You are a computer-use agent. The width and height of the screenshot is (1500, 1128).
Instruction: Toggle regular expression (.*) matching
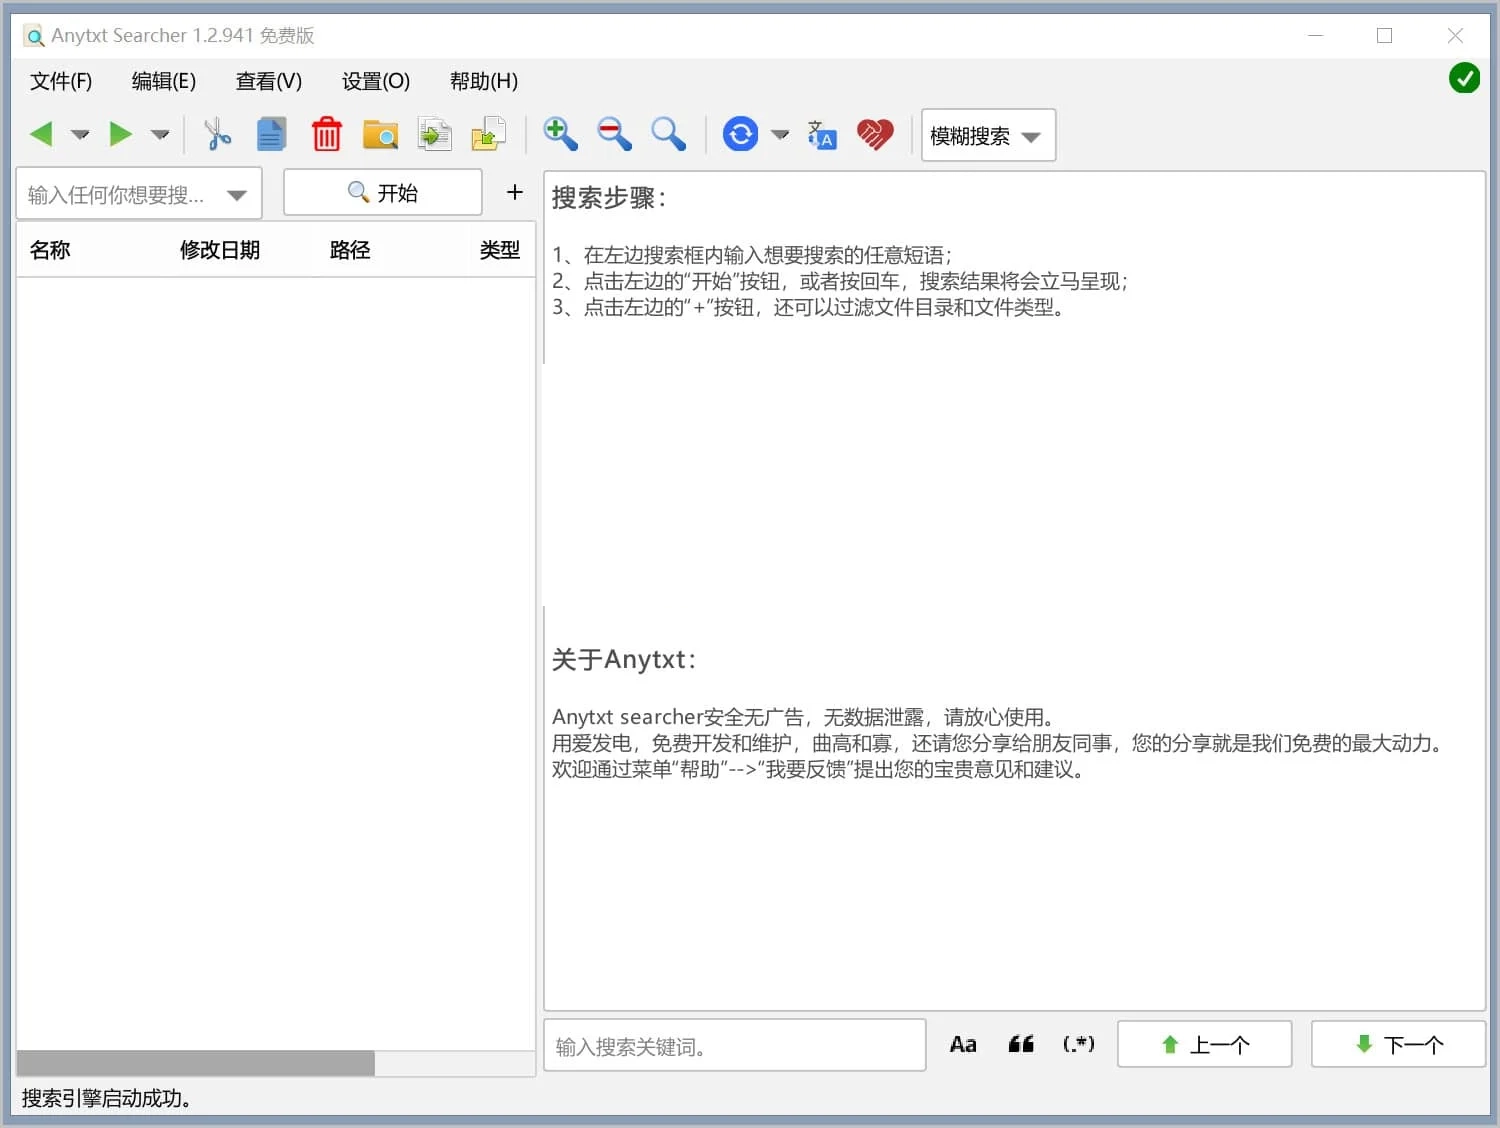pos(1078,1045)
